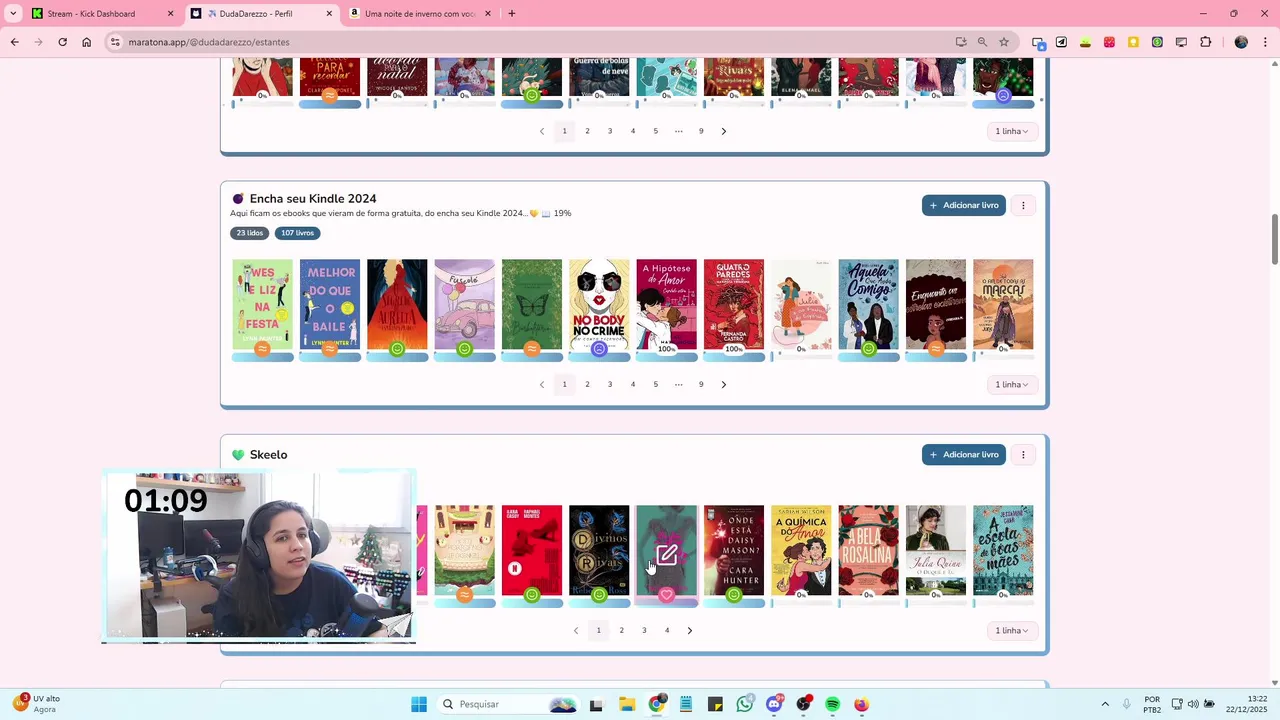Open the 'A Bela Rosalina' book cover
Viewport: 1280px width, 720px height.
[x=868, y=550]
